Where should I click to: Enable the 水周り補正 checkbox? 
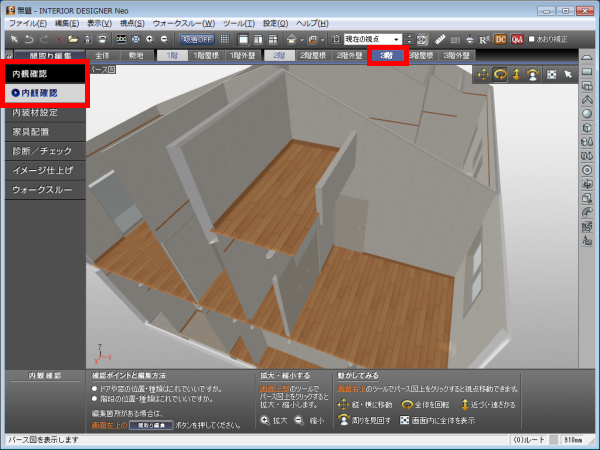(x=531, y=38)
